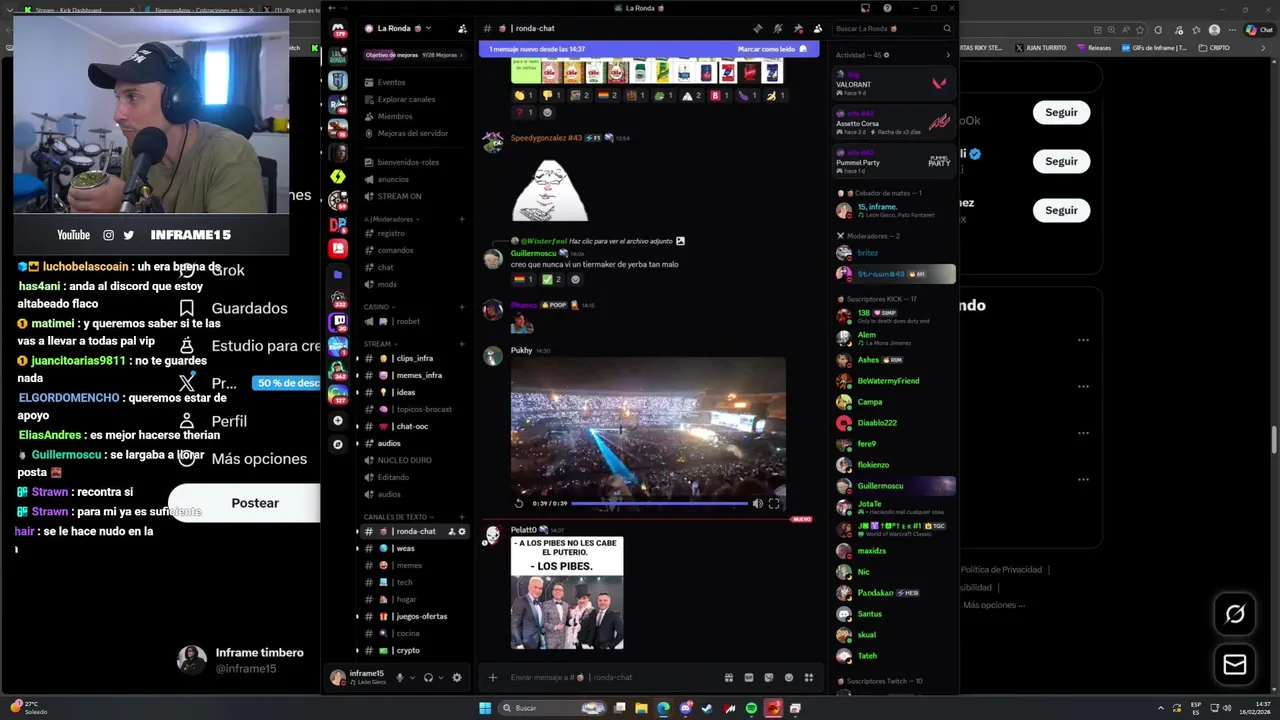Screen dimensions: 1280x720
Task: Open apps icon in message box
Action: [809, 677]
